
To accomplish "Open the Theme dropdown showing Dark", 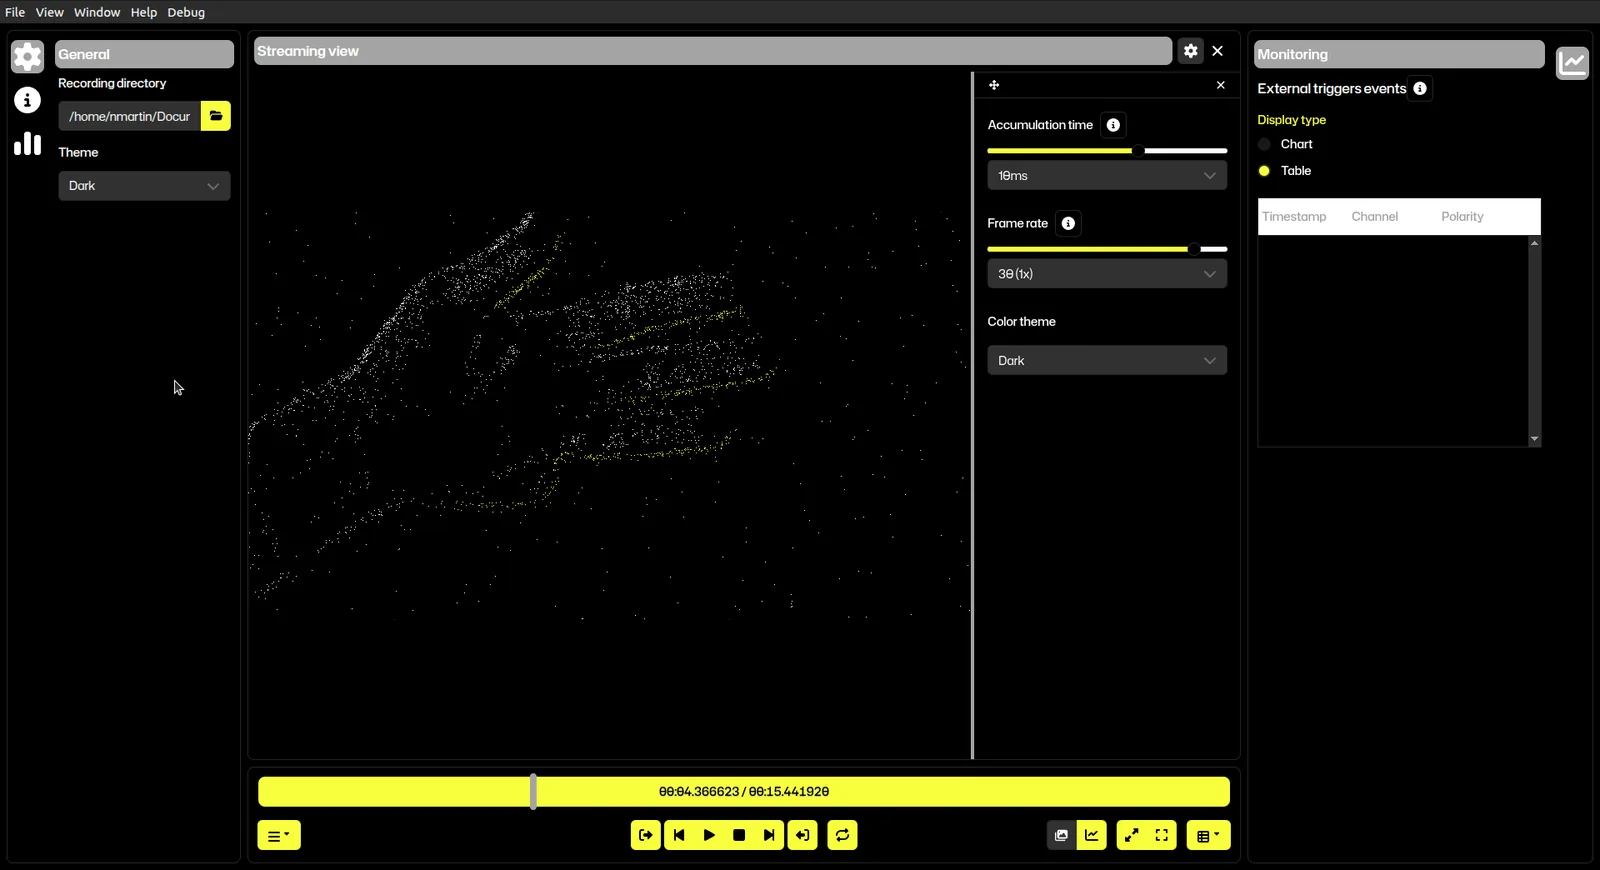I will [x=144, y=186].
